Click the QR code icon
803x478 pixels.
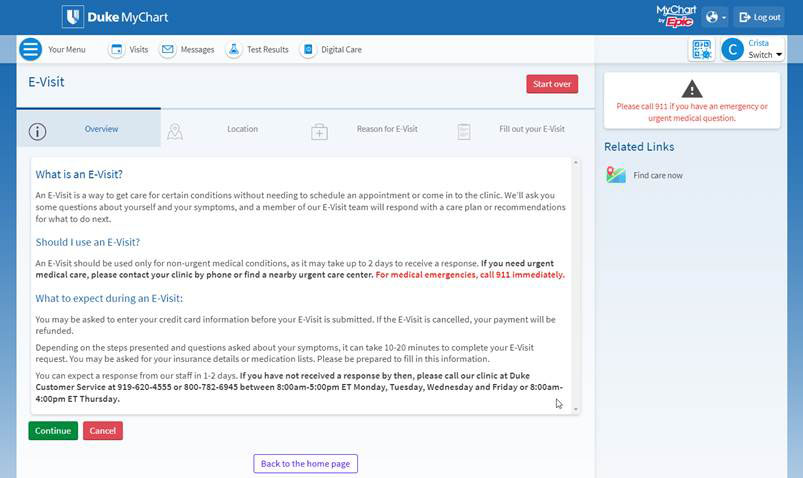click(701, 49)
